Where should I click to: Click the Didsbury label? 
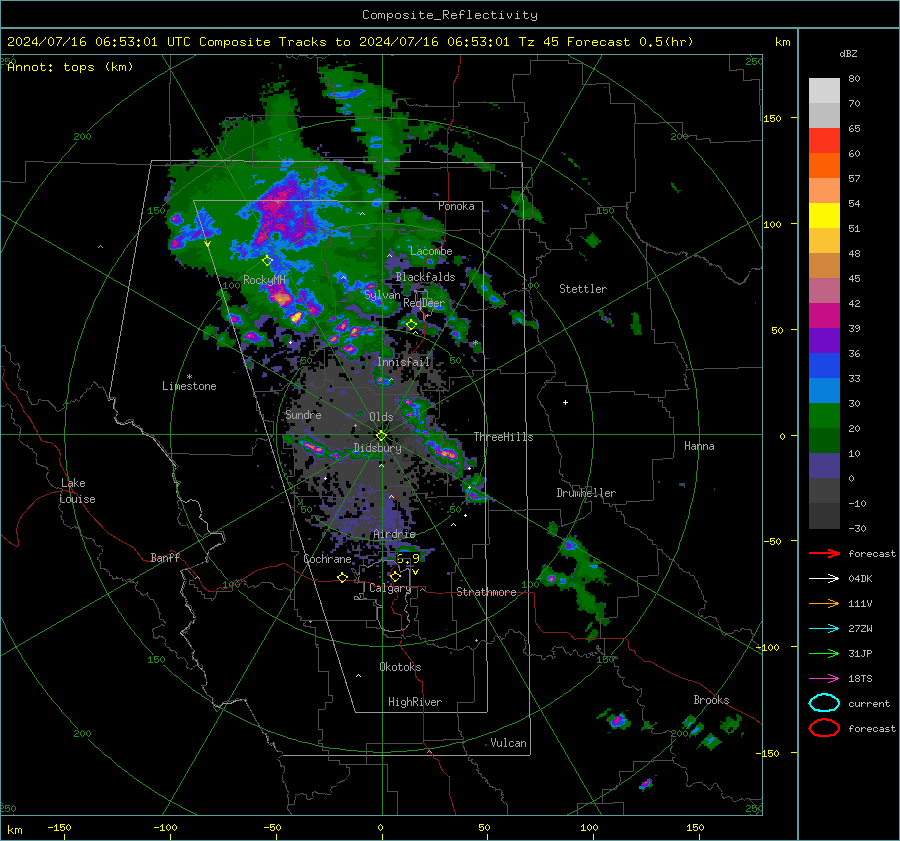377,448
